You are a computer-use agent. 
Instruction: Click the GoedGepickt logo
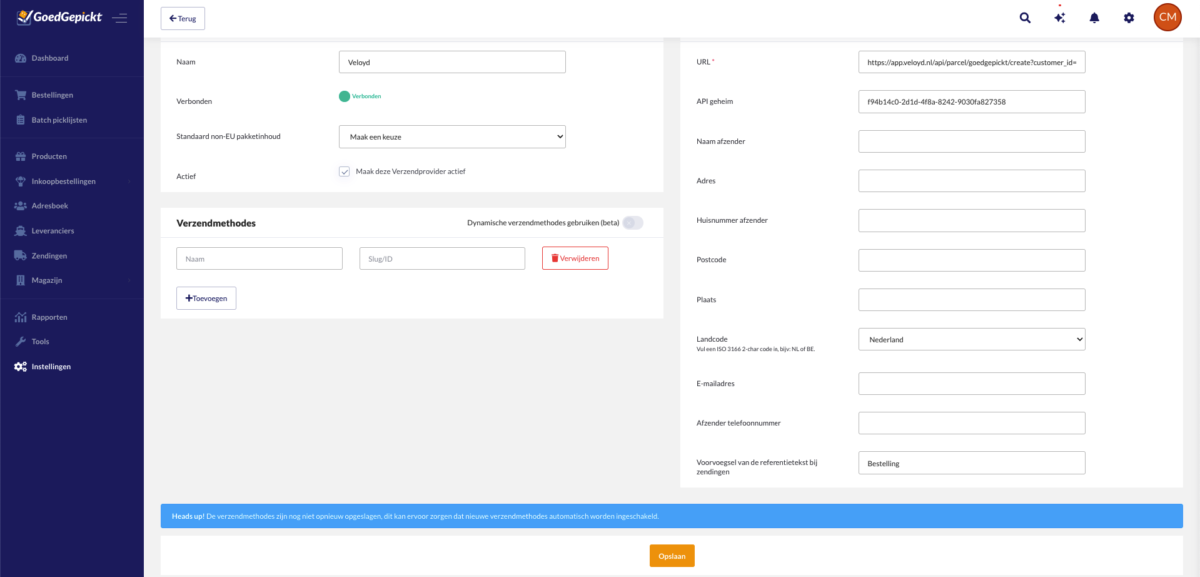[x=58, y=17]
